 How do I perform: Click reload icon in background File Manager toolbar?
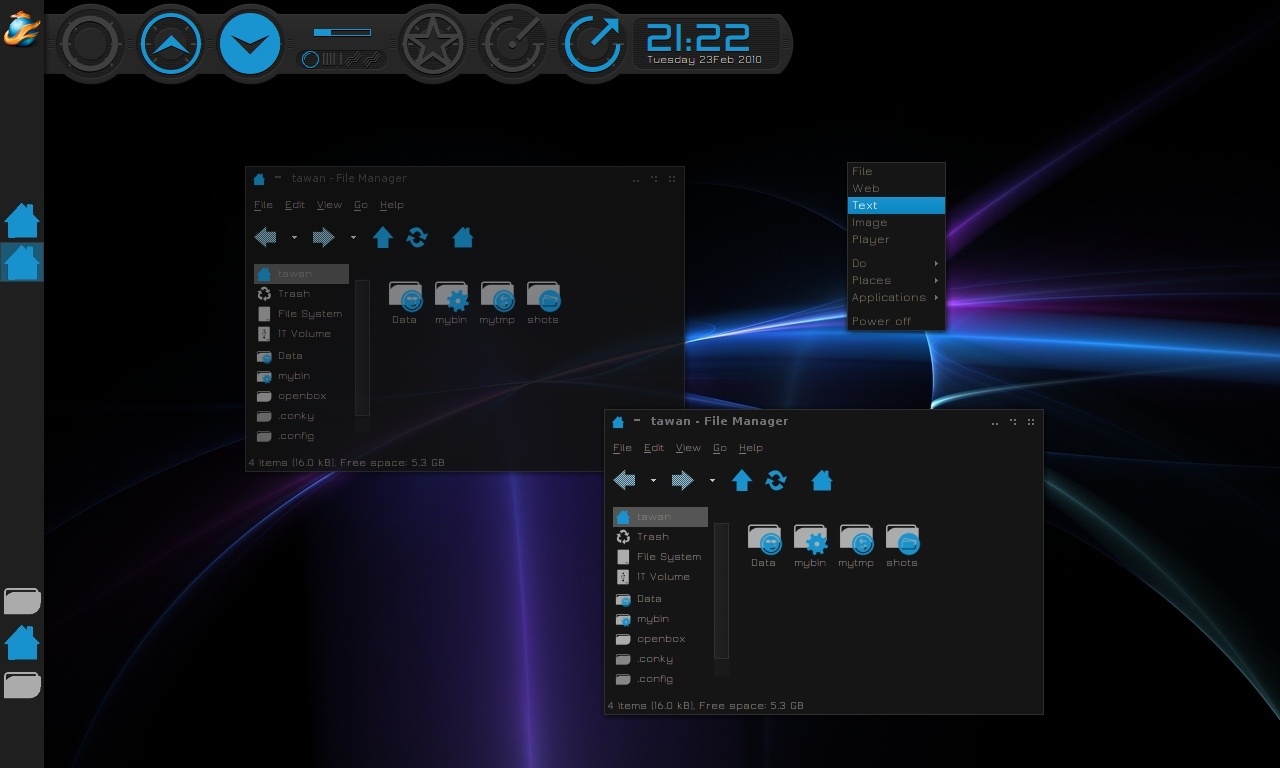[417, 238]
